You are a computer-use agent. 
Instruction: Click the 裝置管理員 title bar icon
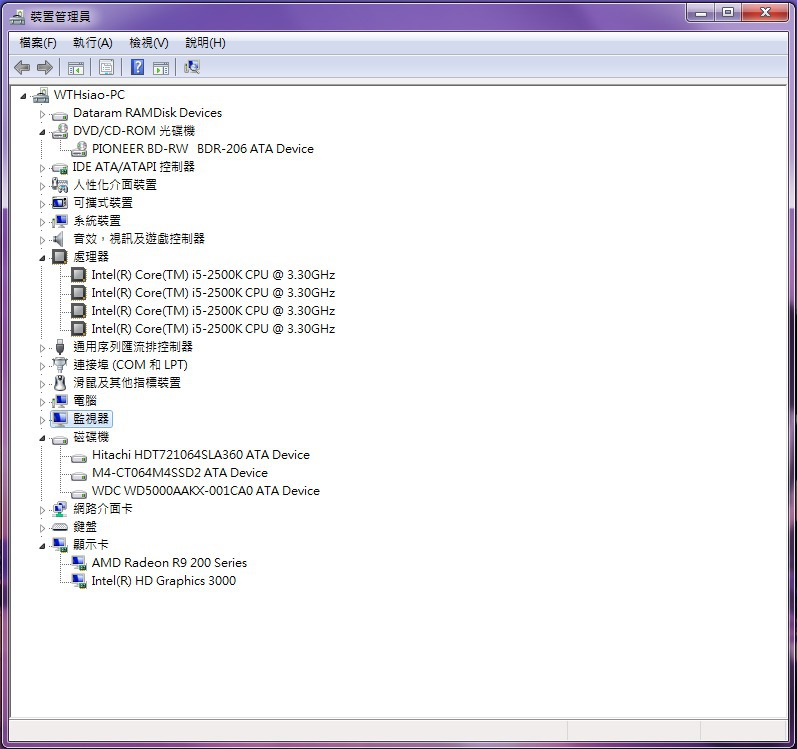(17, 17)
